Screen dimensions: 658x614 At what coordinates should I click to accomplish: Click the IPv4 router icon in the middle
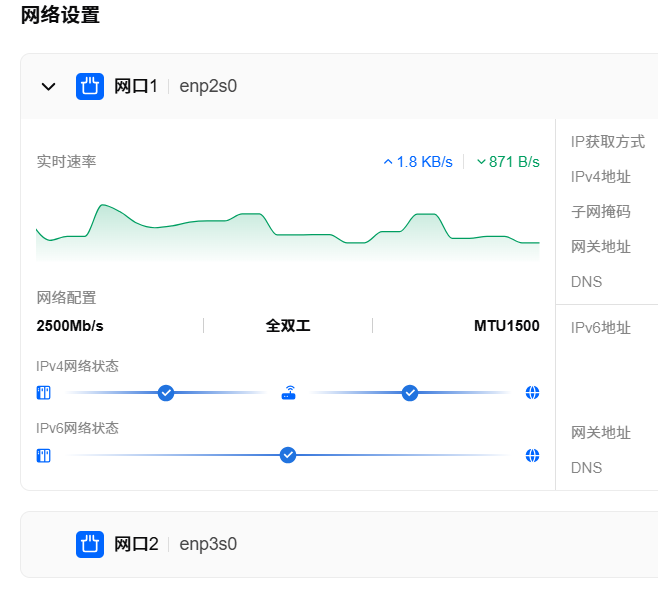(288, 393)
